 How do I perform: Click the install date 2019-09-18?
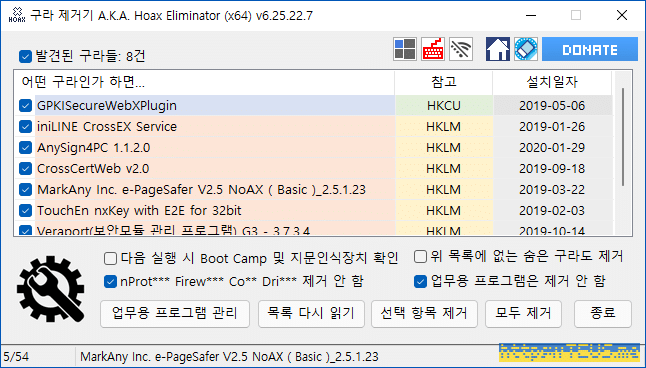(x=552, y=169)
